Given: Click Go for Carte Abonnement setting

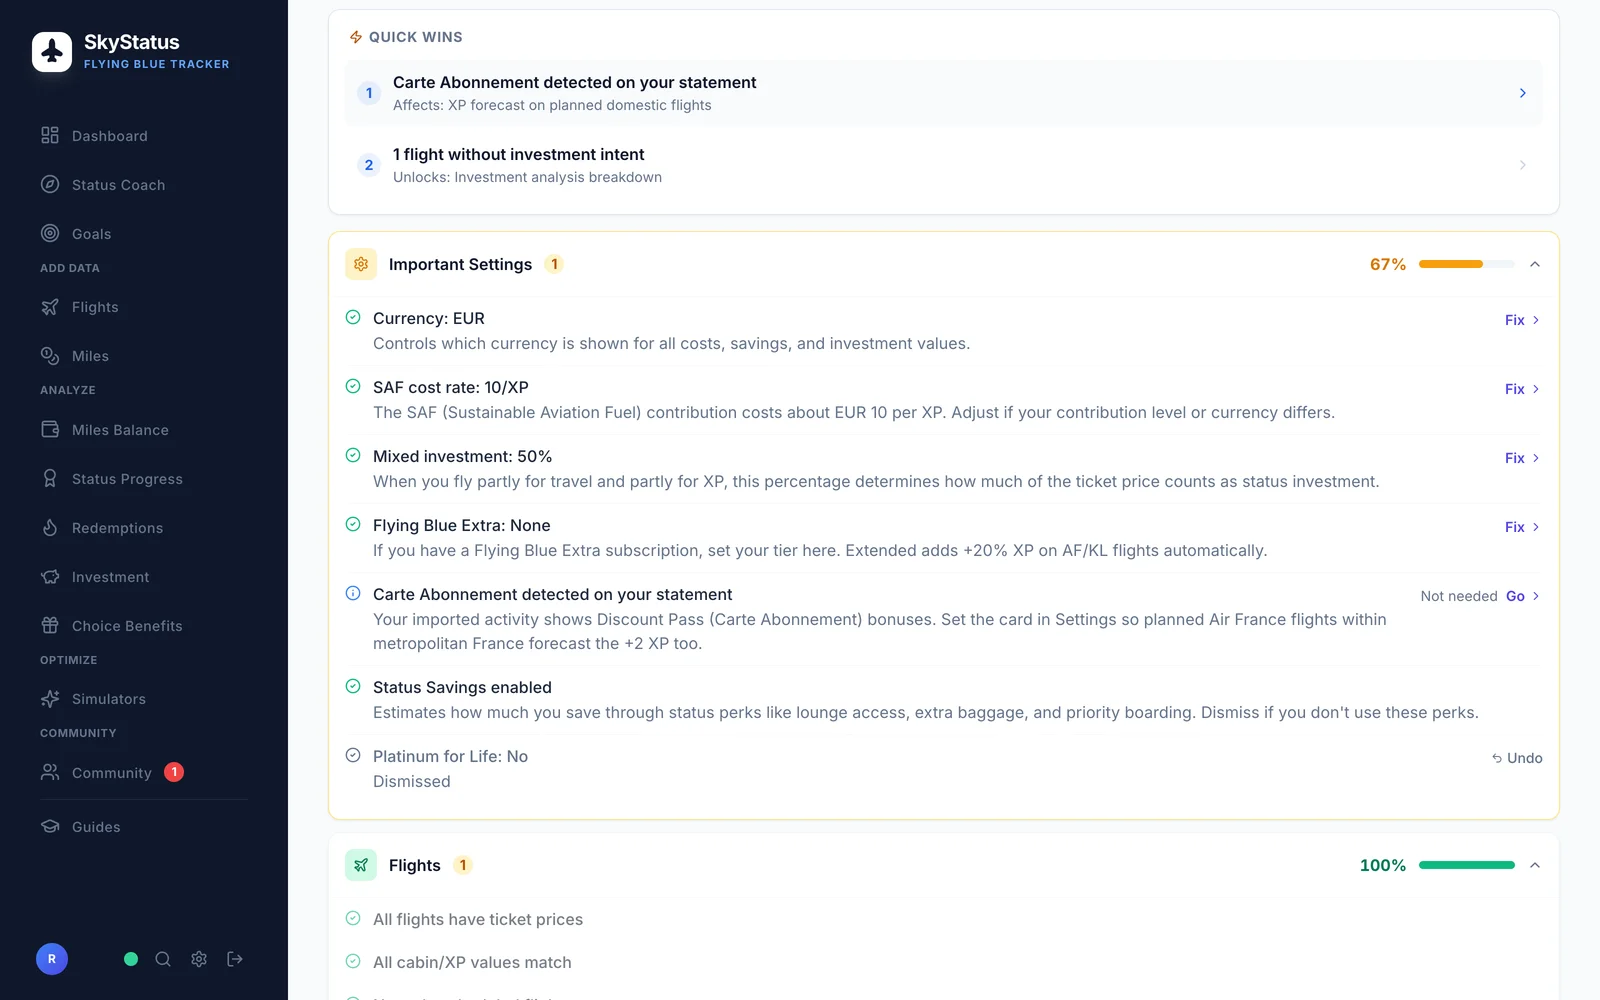Looking at the screenshot, I should 1523,596.
